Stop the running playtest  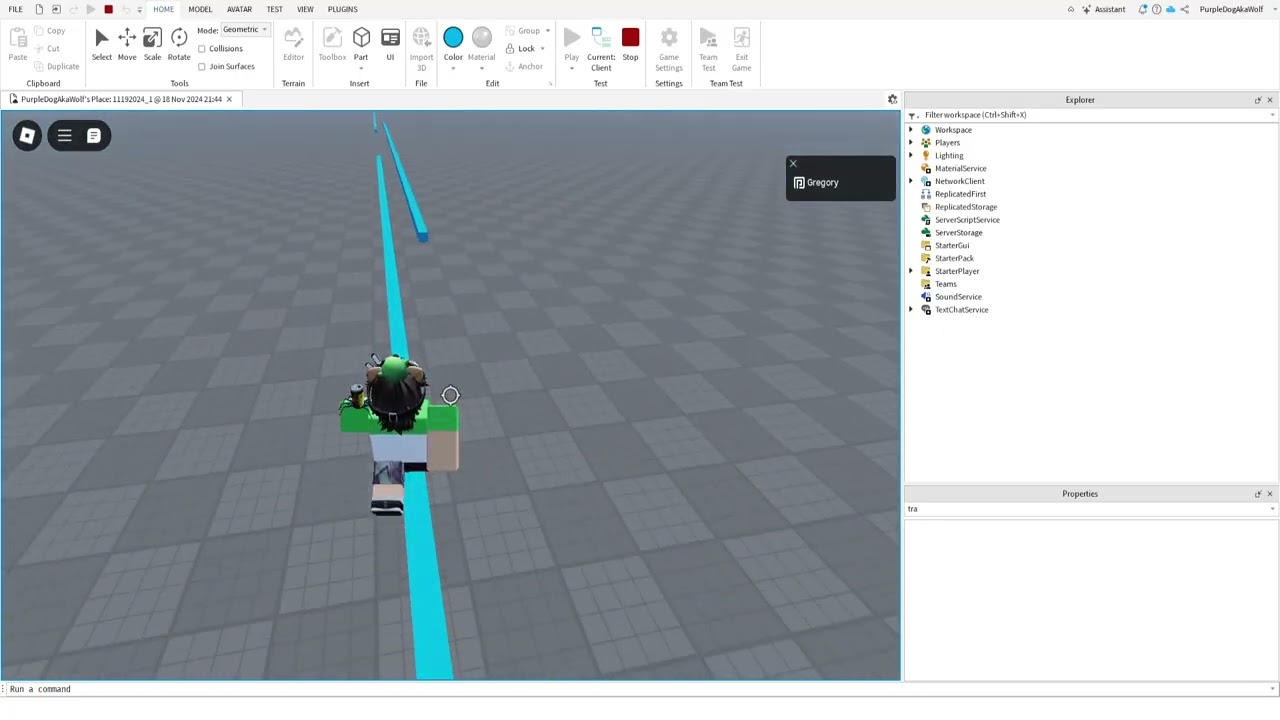coord(630,44)
